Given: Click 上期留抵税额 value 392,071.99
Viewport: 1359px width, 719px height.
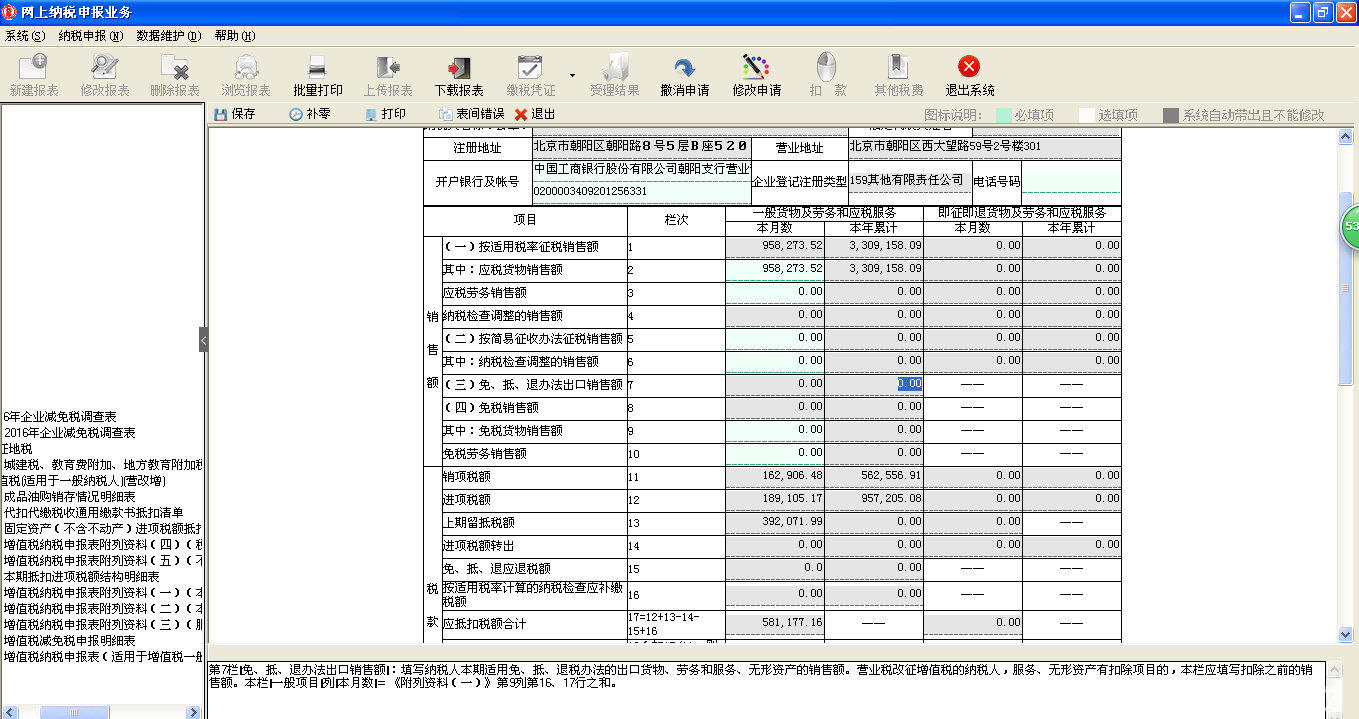Looking at the screenshot, I should coord(775,522).
